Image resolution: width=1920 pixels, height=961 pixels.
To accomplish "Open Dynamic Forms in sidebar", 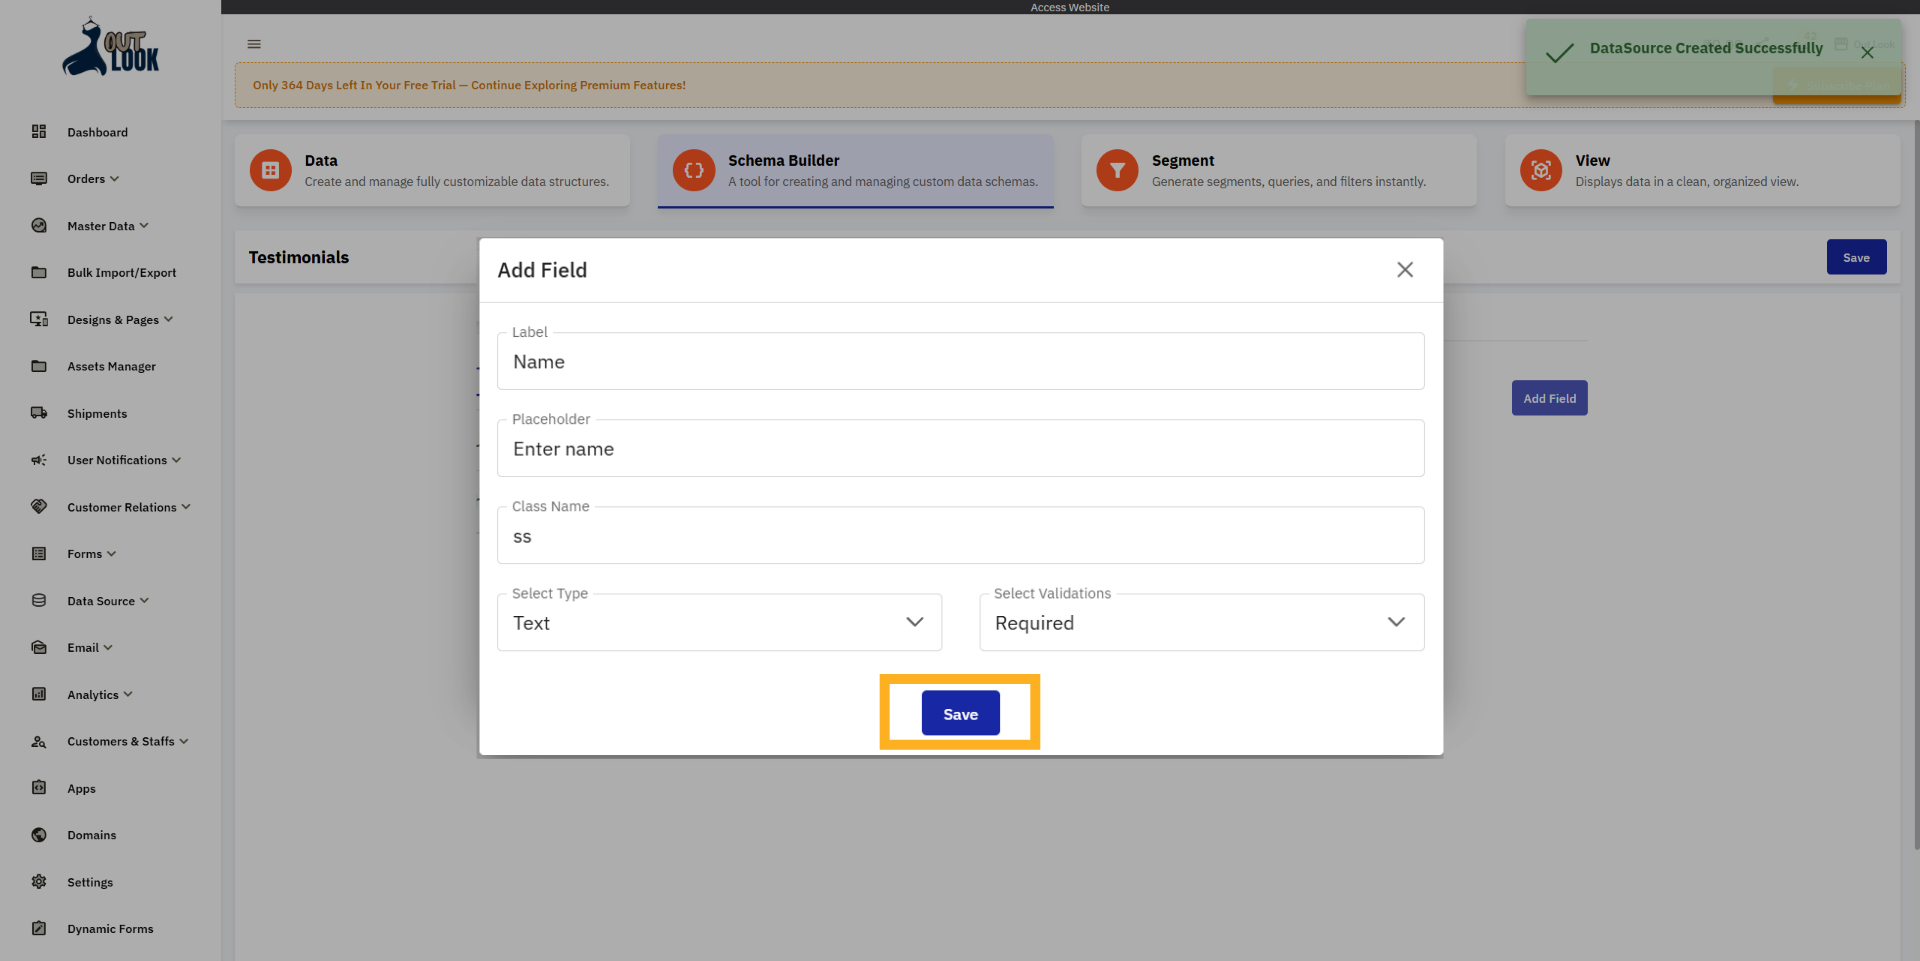I will pos(110,929).
